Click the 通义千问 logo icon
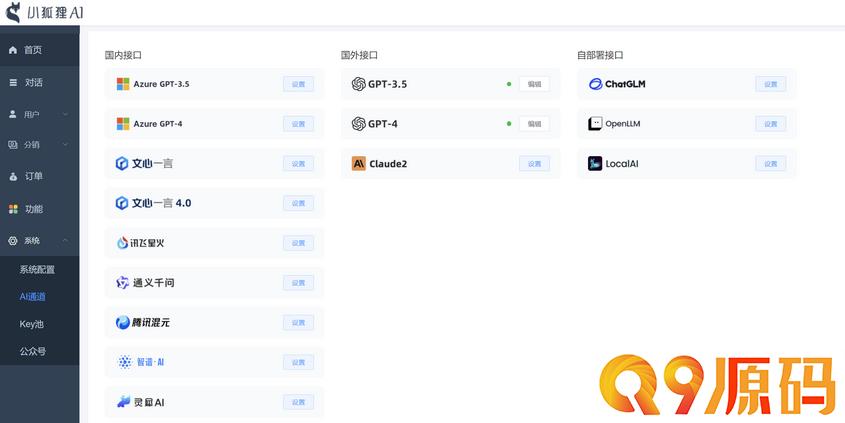 [122, 282]
